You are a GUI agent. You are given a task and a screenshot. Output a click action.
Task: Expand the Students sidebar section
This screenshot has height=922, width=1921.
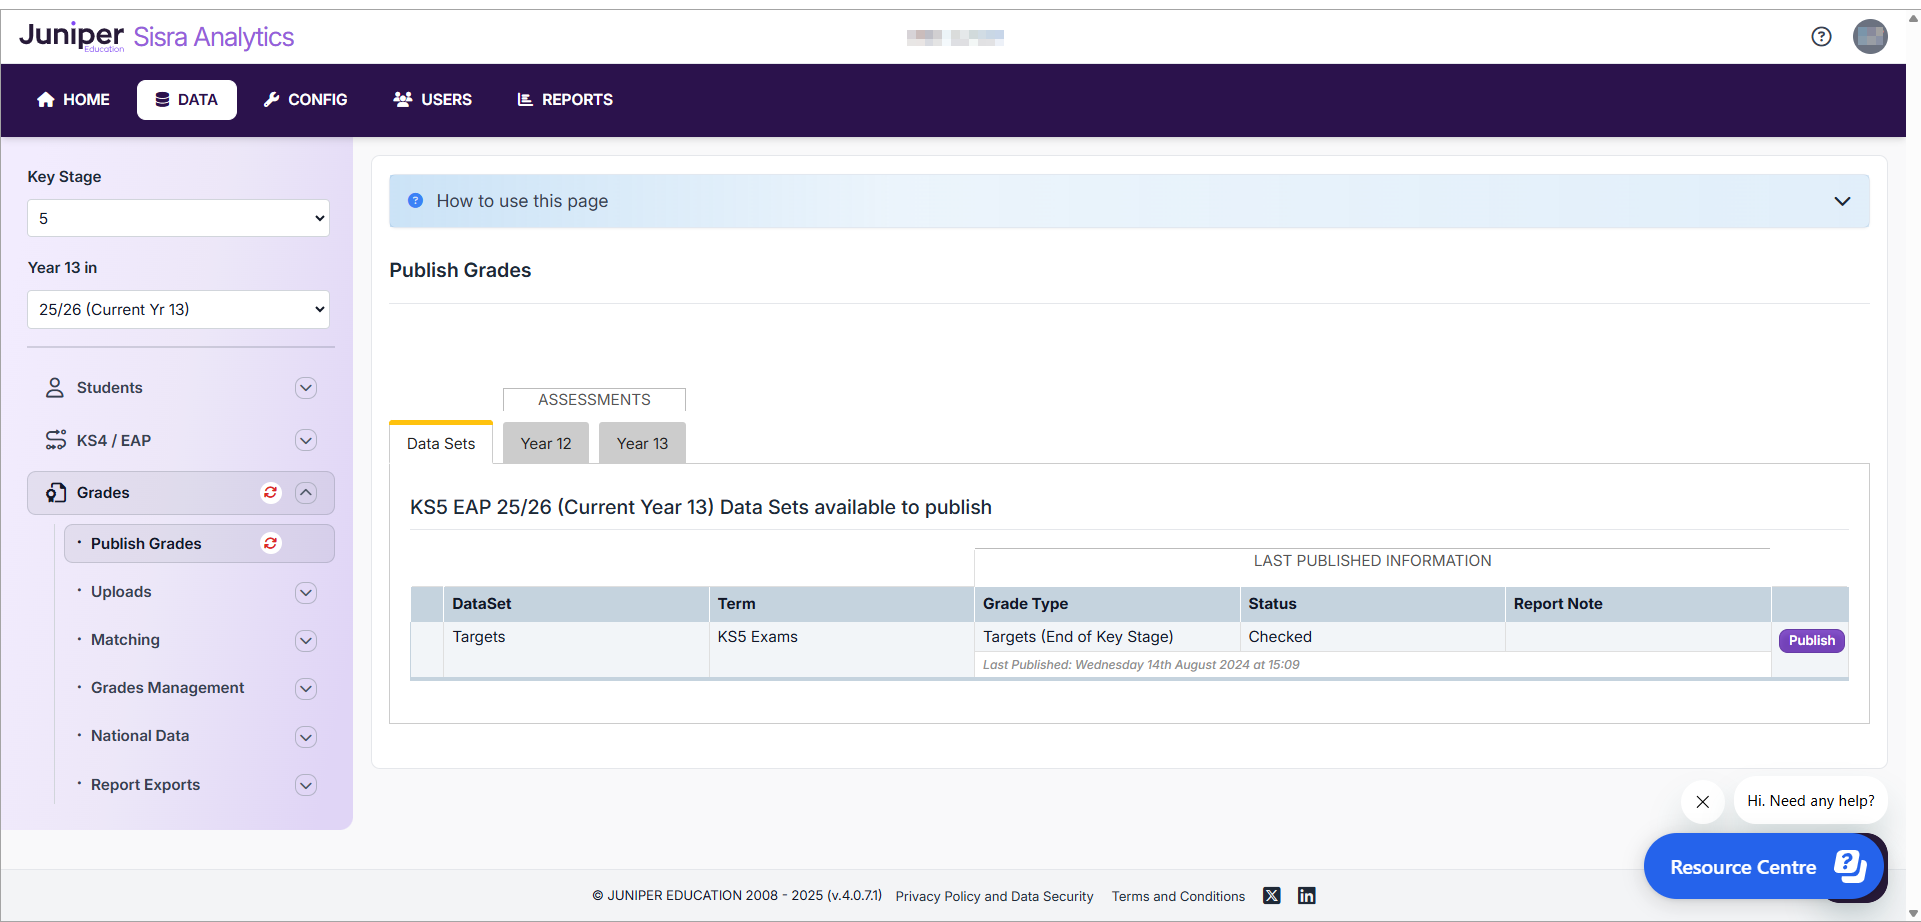306,388
